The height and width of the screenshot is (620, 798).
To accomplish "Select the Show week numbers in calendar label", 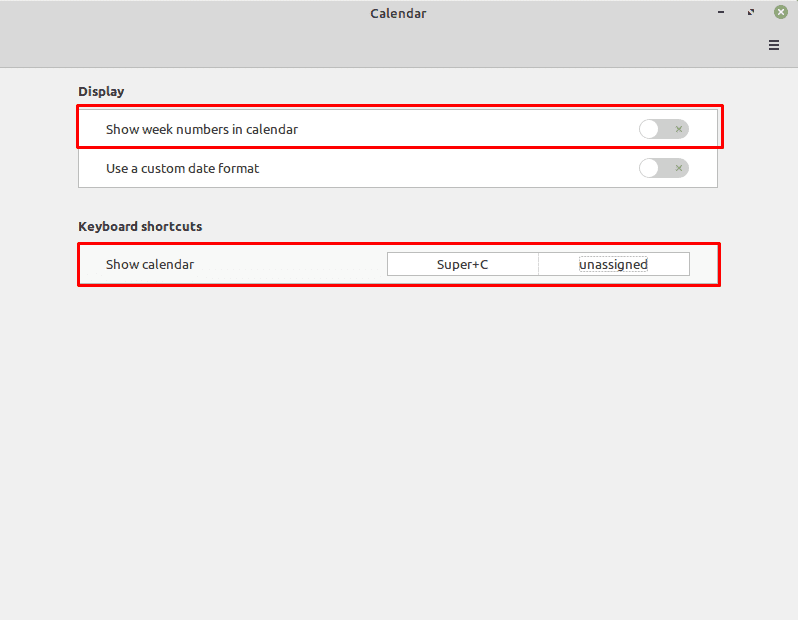I will click(x=202, y=129).
